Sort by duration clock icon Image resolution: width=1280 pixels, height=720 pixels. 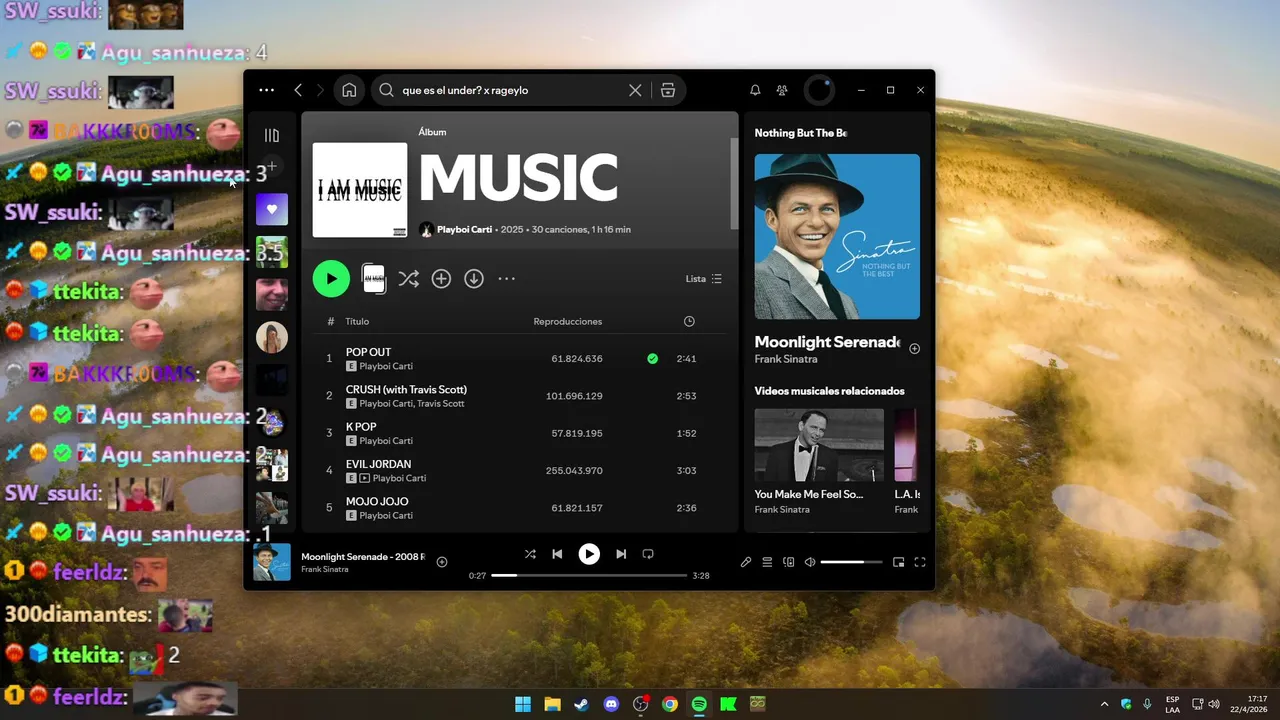click(x=689, y=322)
